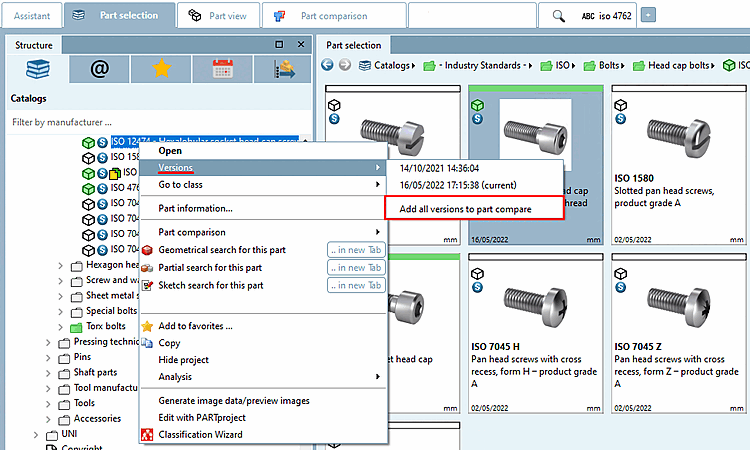Go back with the left arrow button
The width and height of the screenshot is (750, 450).
pyautogui.click(x=327, y=65)
